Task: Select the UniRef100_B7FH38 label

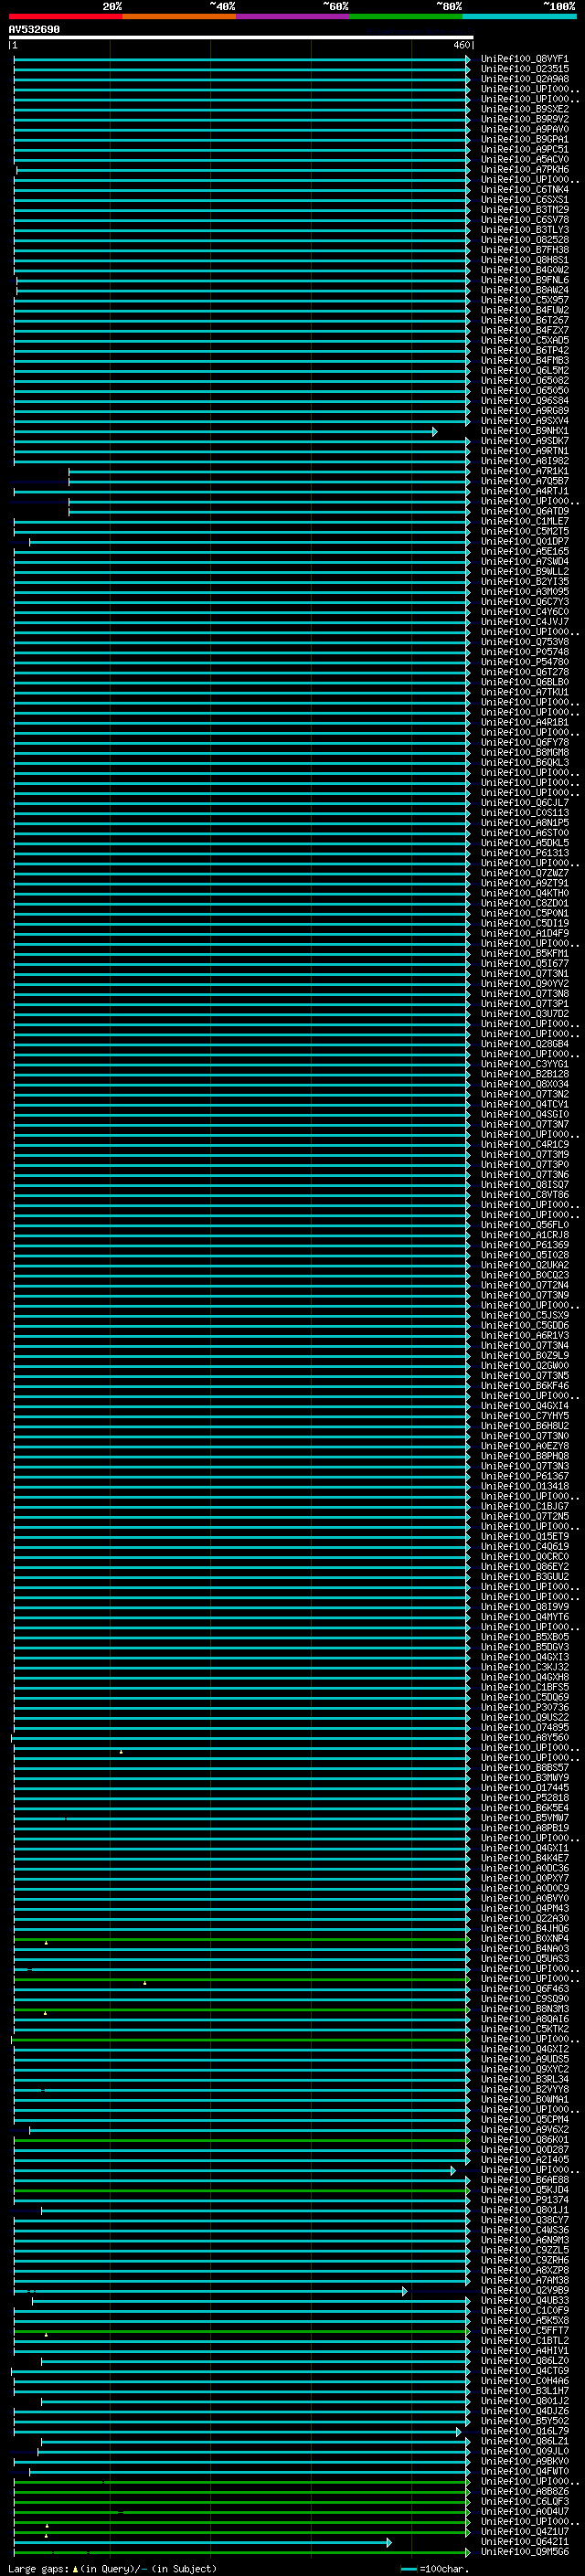Action: (524, 249)
